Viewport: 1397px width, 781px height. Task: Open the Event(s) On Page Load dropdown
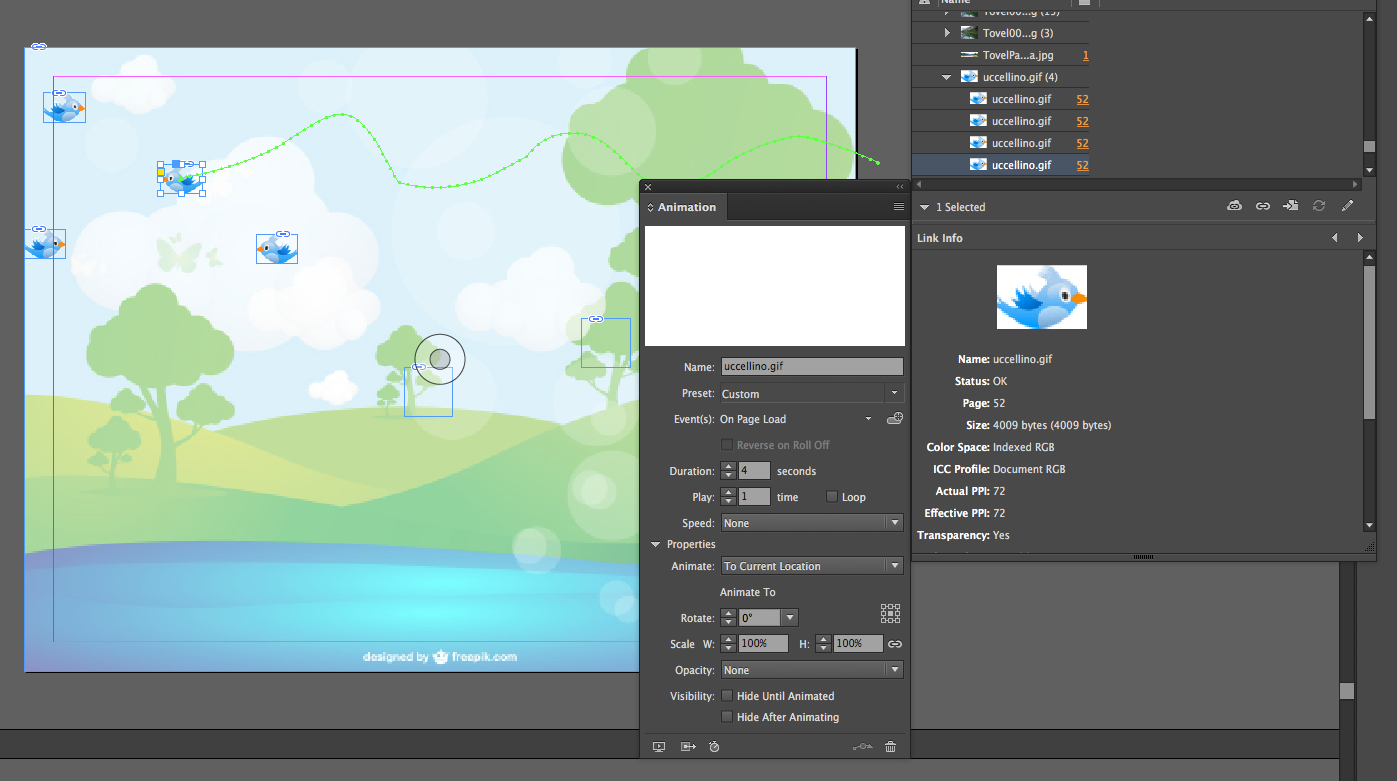796,419
